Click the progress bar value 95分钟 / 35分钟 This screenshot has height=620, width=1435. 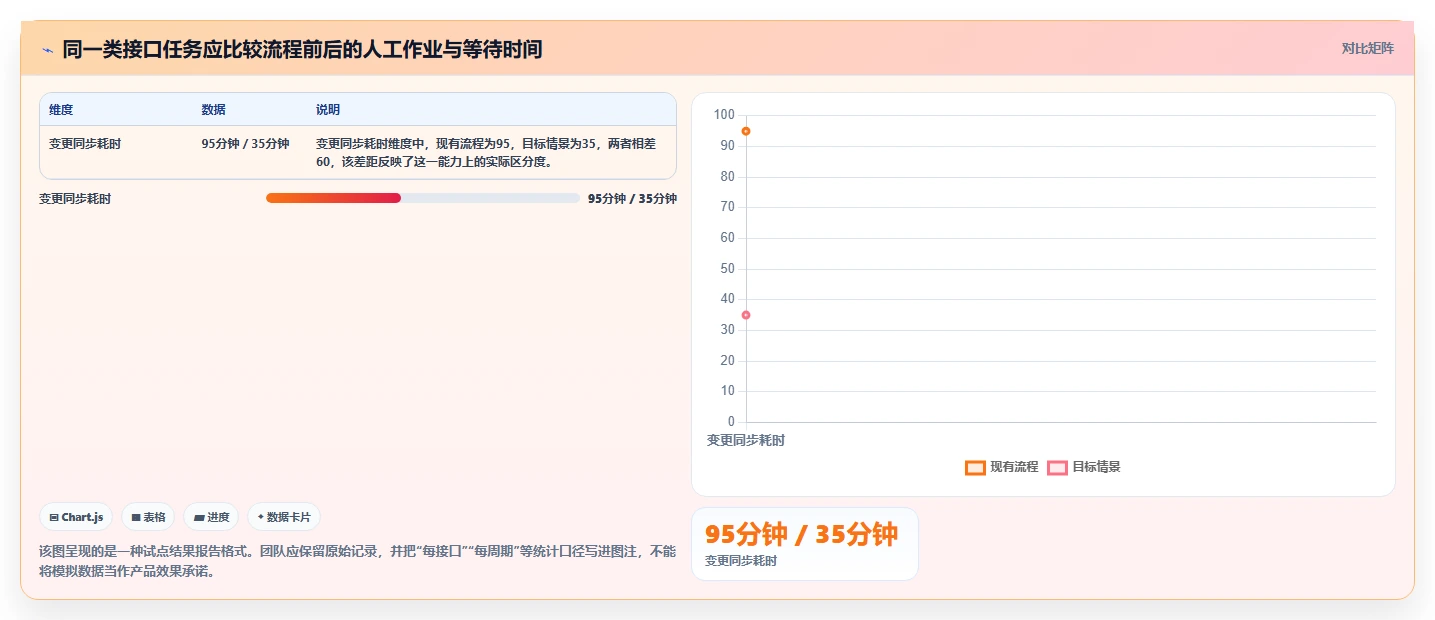tap(632, 199)
